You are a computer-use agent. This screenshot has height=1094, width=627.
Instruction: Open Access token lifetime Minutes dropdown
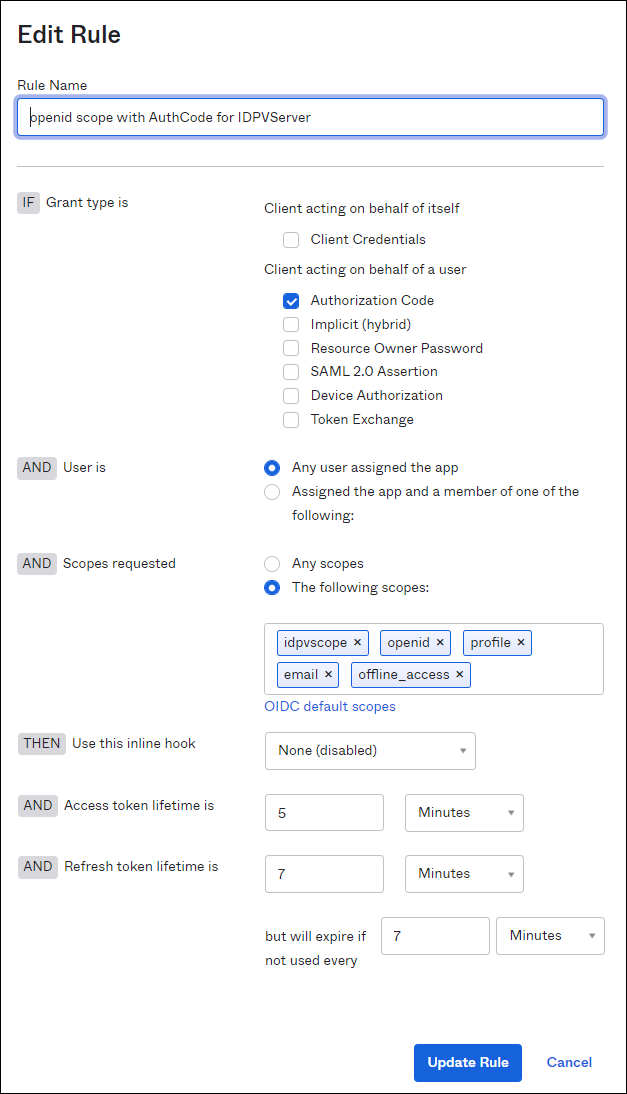[x=464, y=812]
